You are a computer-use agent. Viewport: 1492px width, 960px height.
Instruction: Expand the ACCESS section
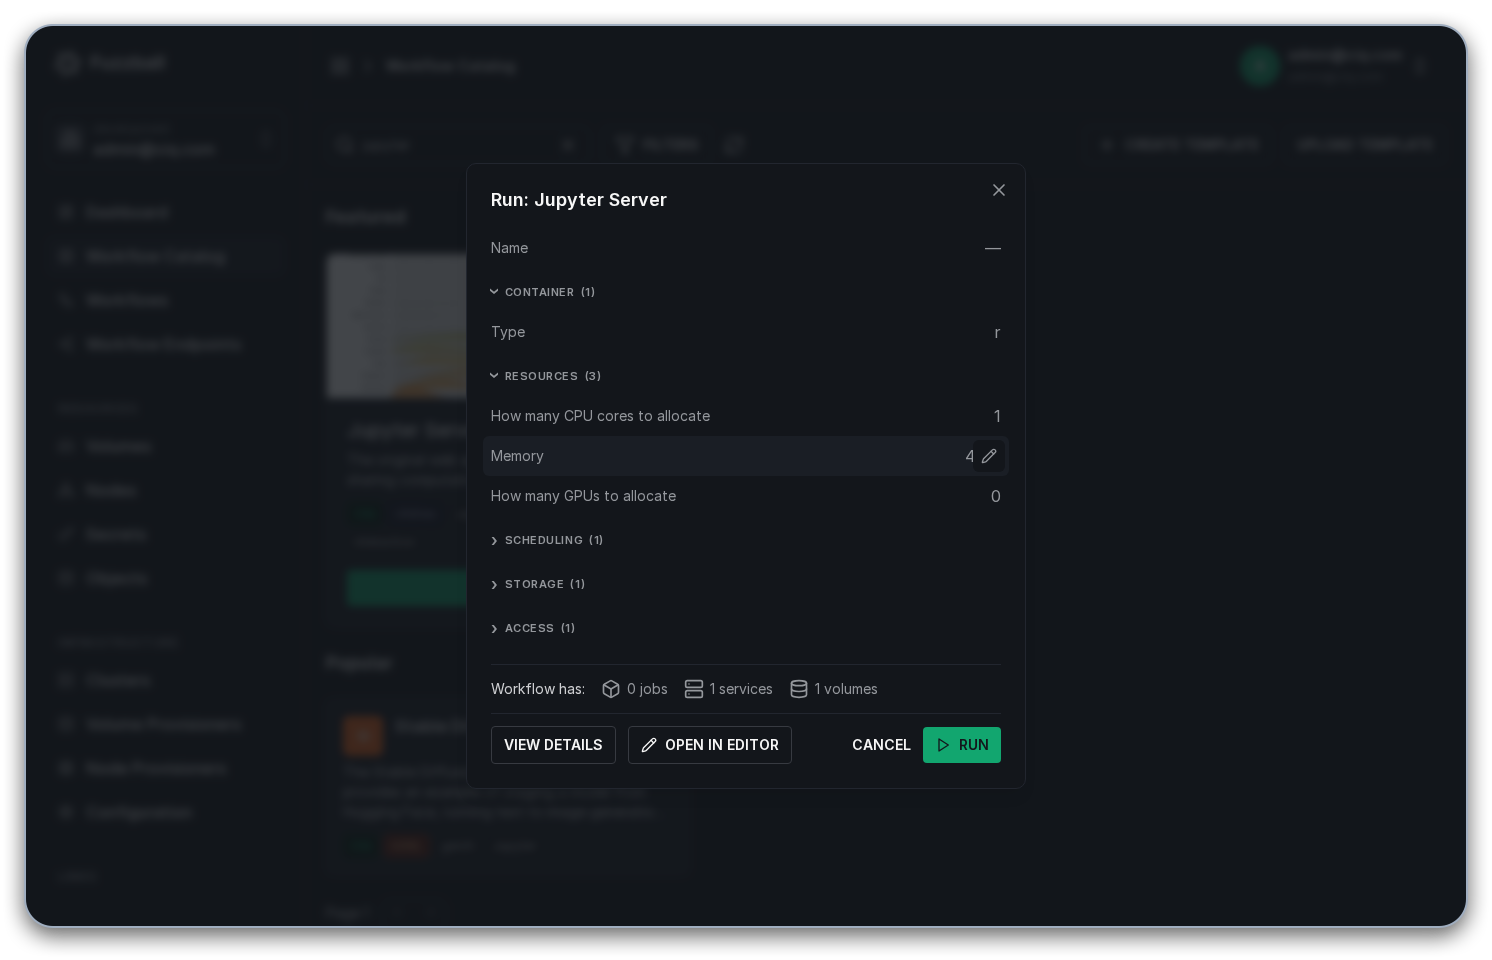pyautogui.click(x=532, y=628)
